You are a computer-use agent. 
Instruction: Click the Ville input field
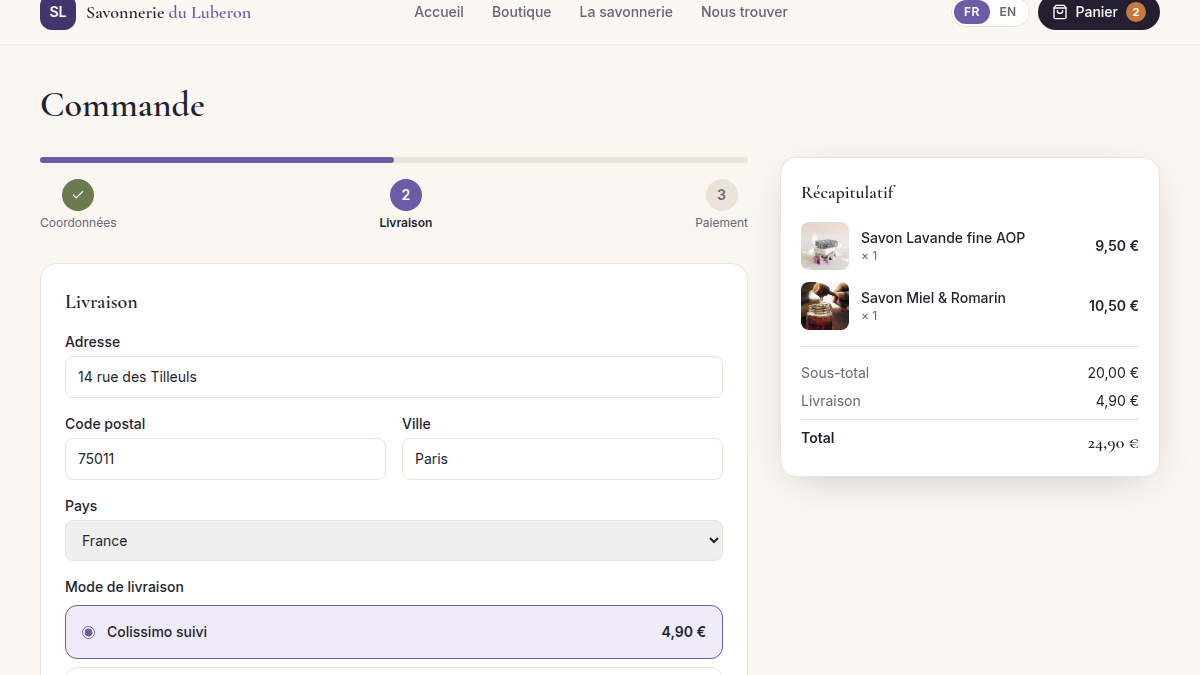tap(562, 459)
